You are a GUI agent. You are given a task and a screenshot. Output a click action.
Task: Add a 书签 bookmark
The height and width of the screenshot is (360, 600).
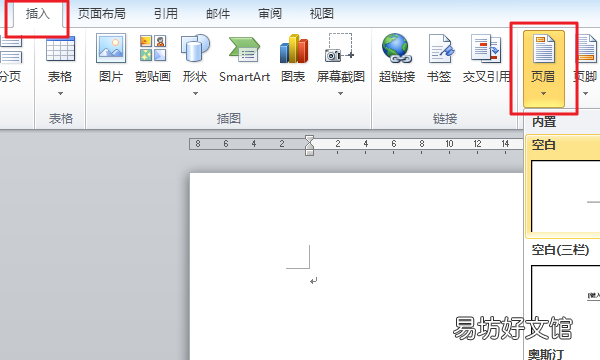point(439,59)
